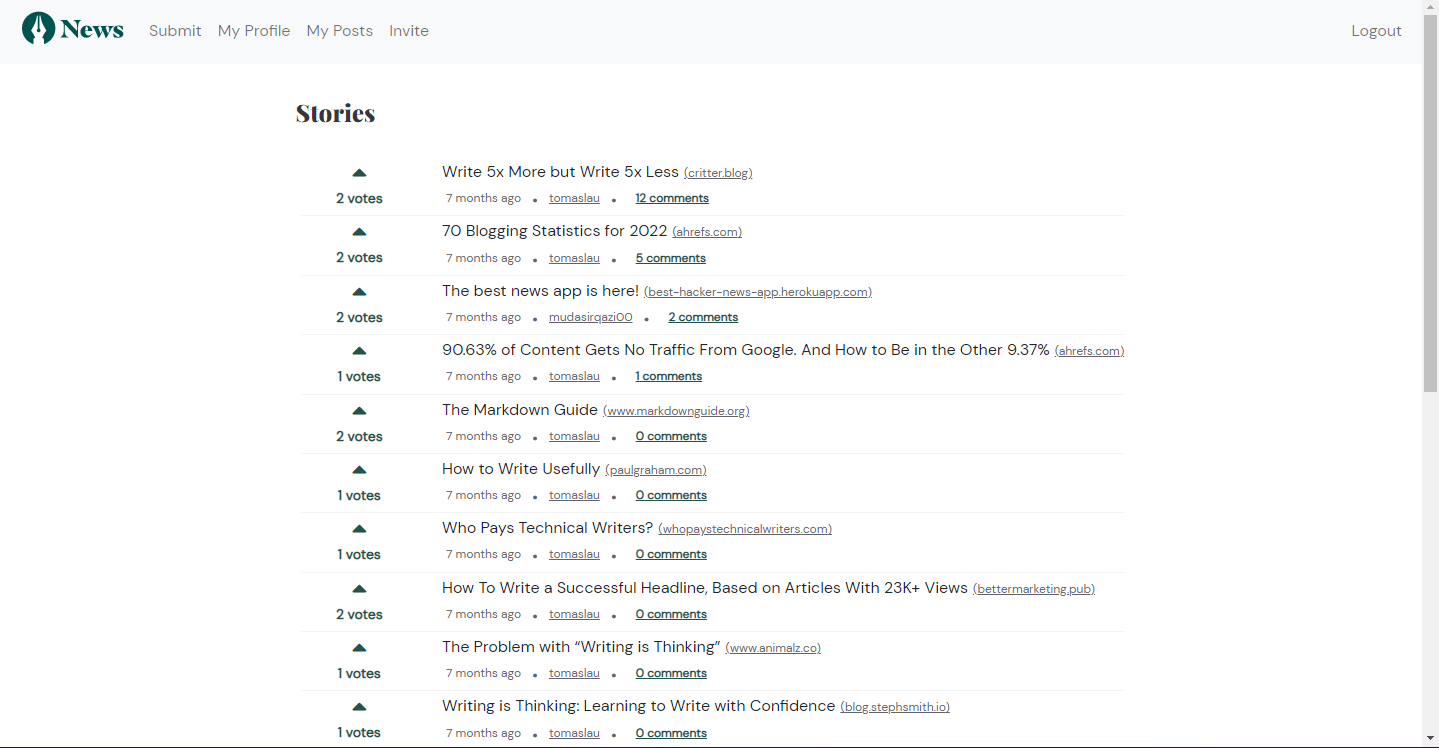
Task: Visit the critter.blog domain link
Action: click(718, 173)
